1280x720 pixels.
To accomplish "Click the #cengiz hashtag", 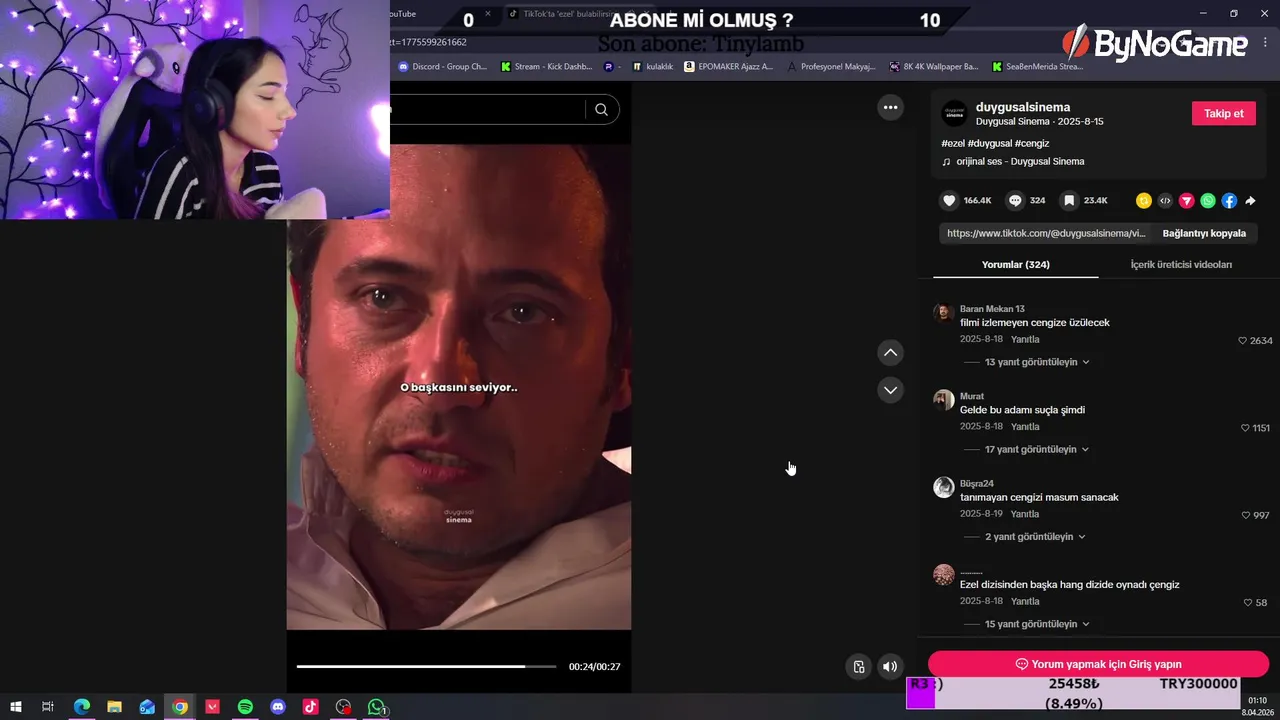I will (1031, 144).
